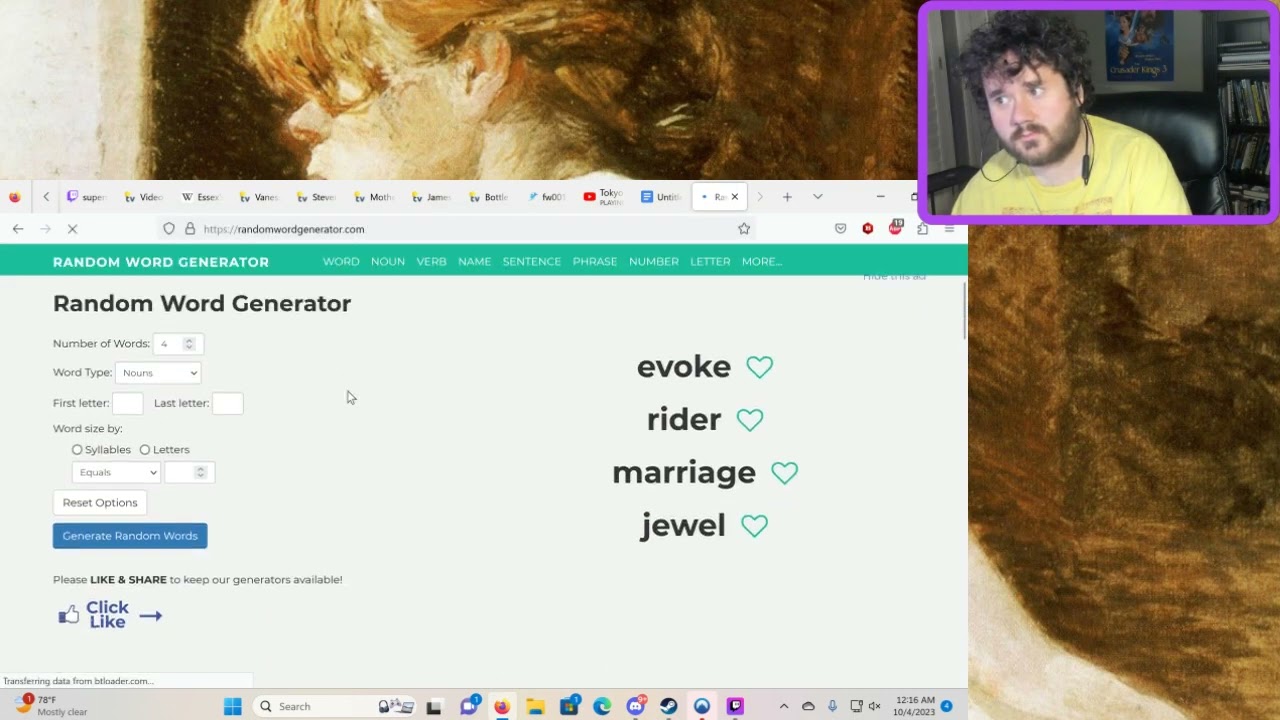
Task: Open the Twitch app in the taskbar
Action: pyautogui.click(x=735, y=706)
